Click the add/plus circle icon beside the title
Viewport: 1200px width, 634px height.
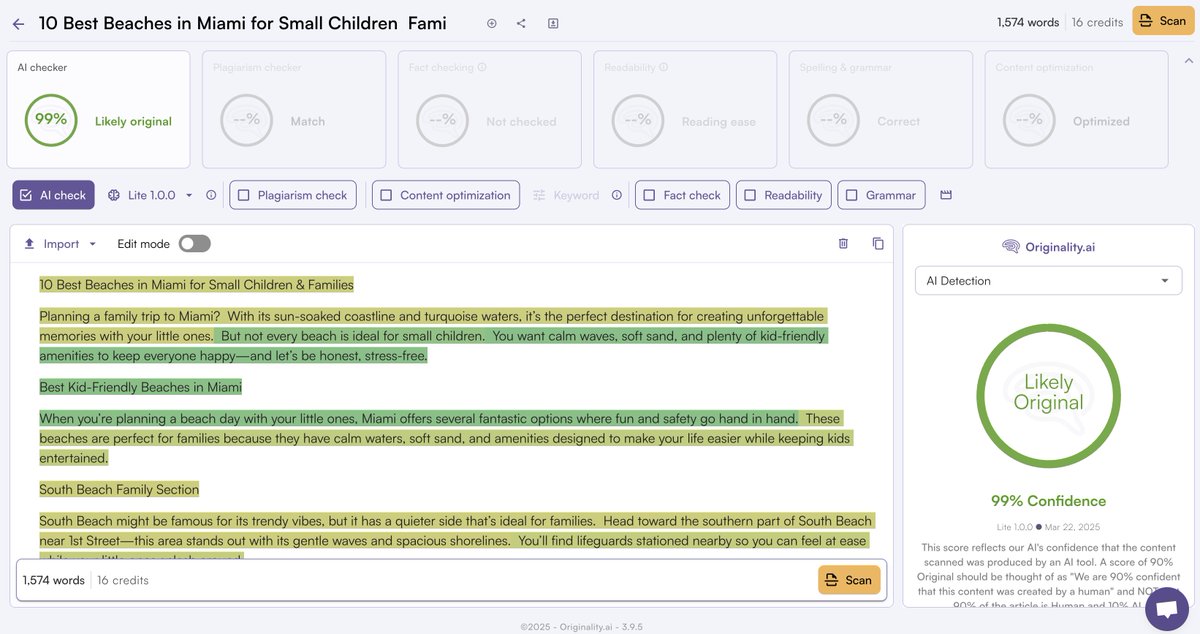491,23
